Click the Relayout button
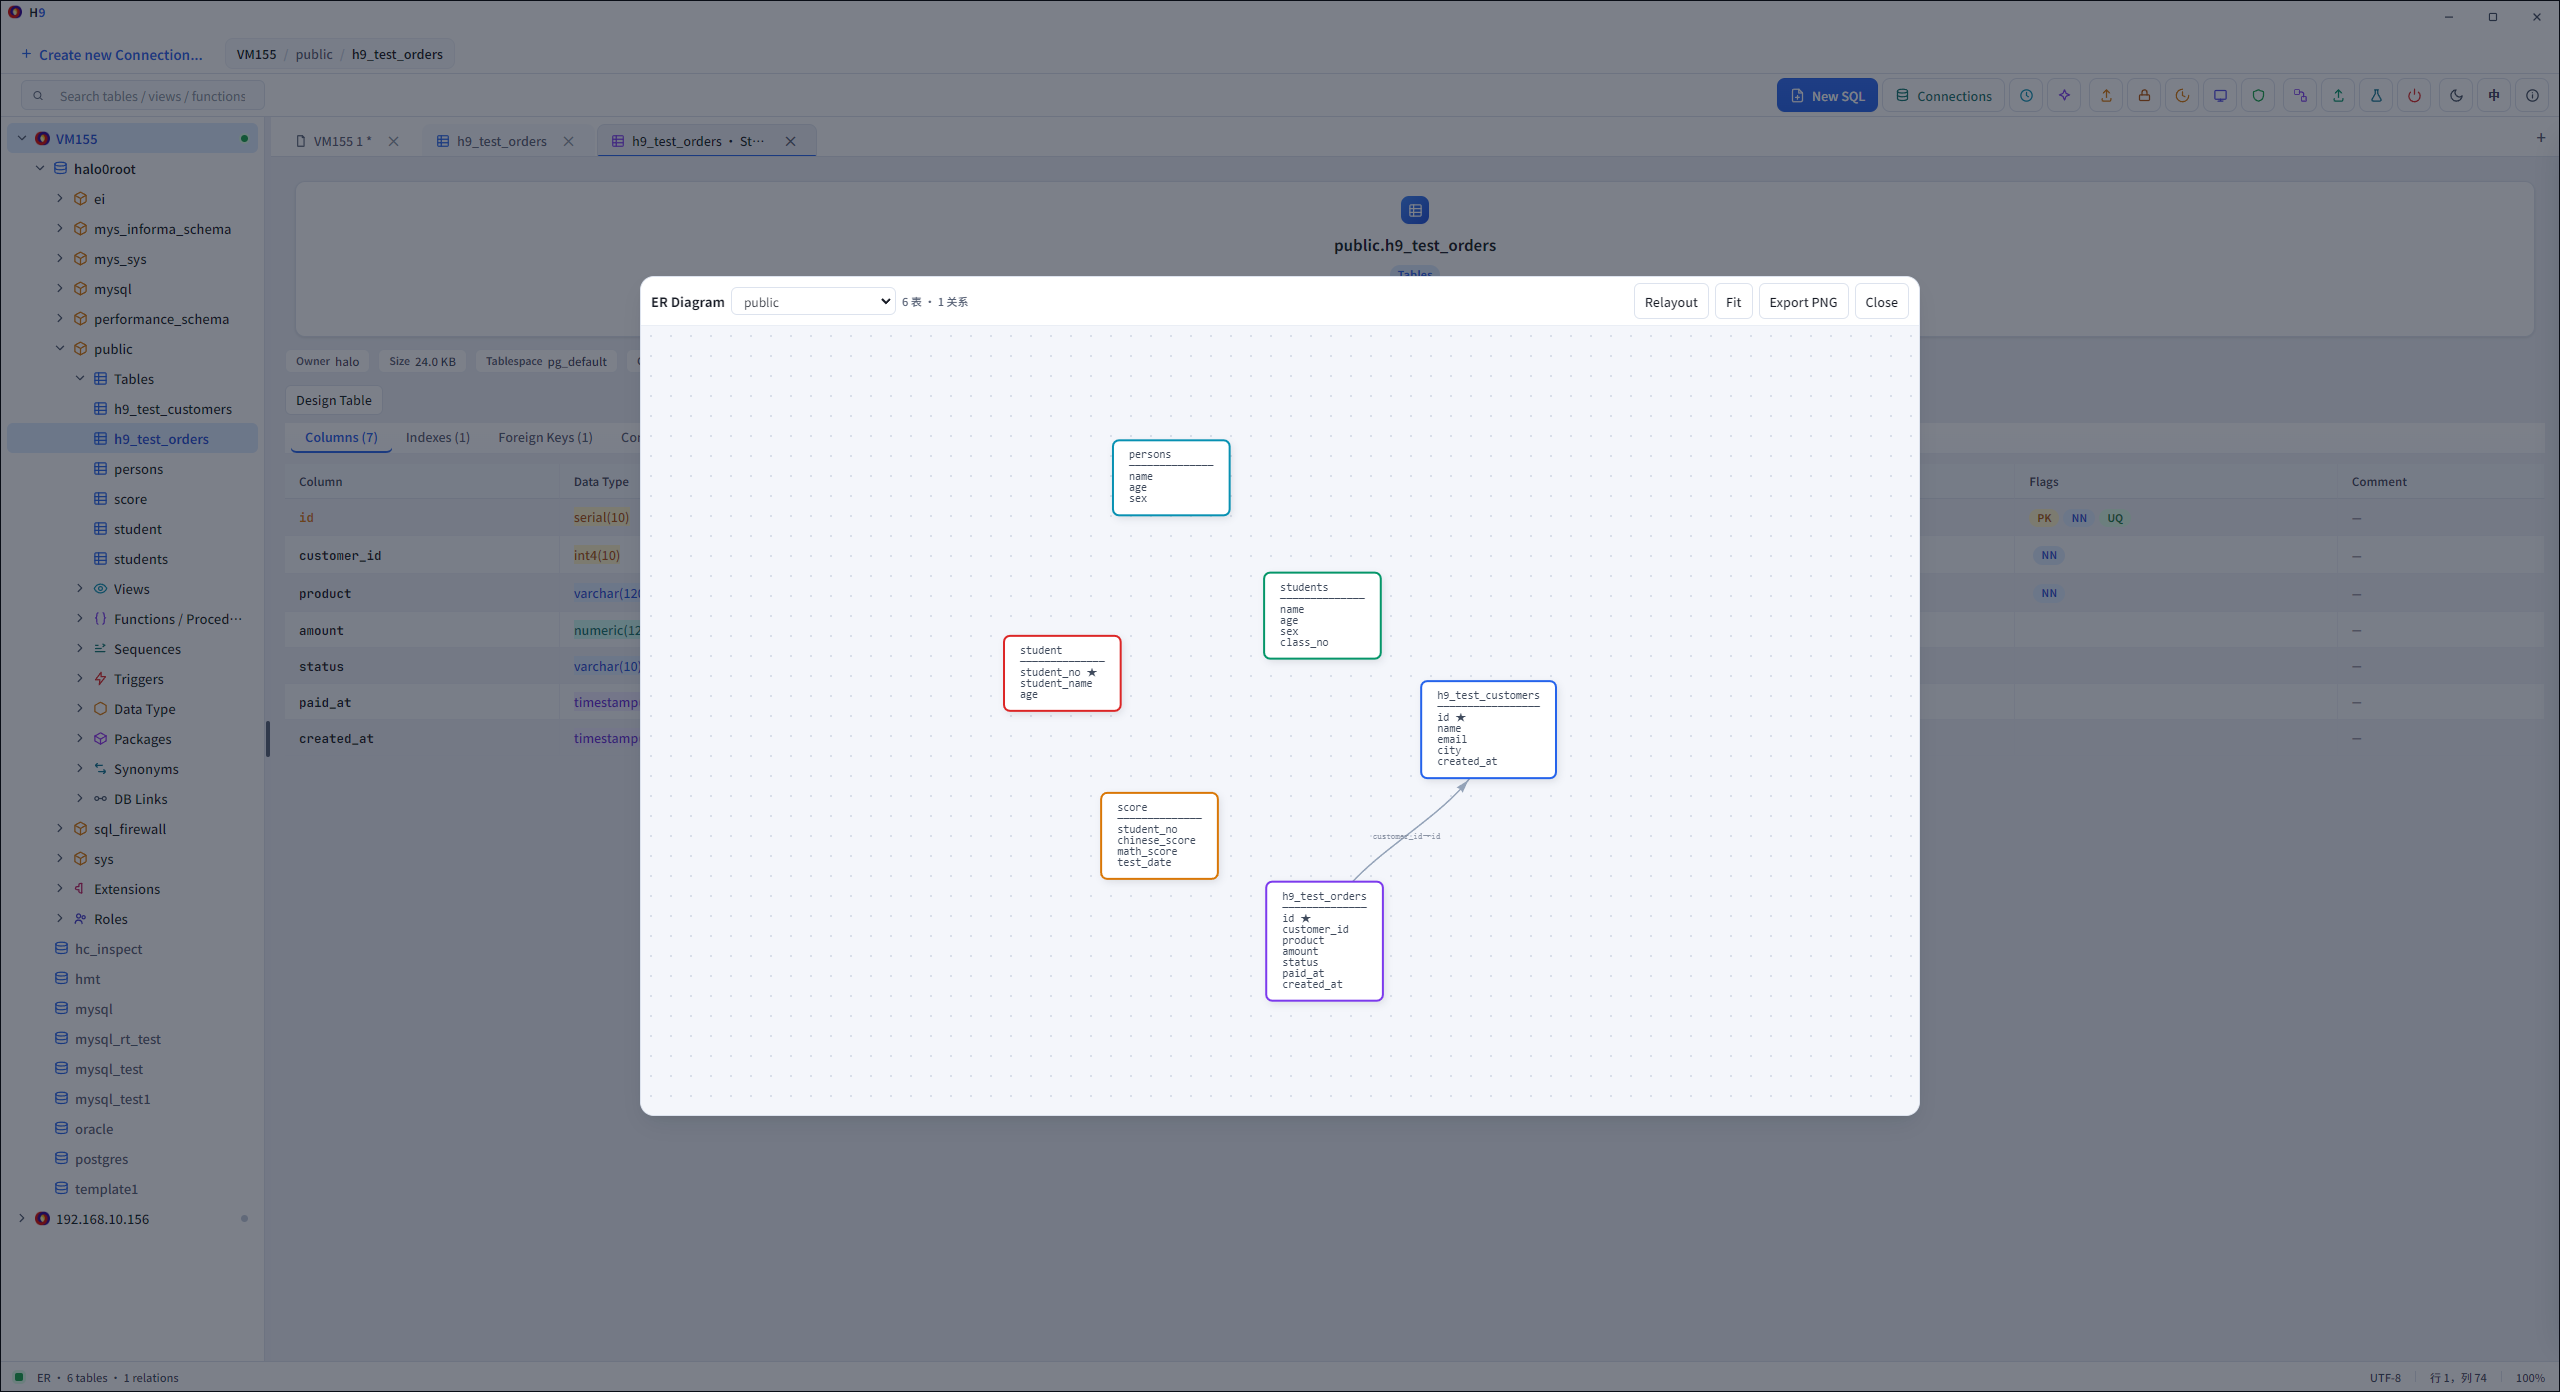 click(x=1671, y=302)
